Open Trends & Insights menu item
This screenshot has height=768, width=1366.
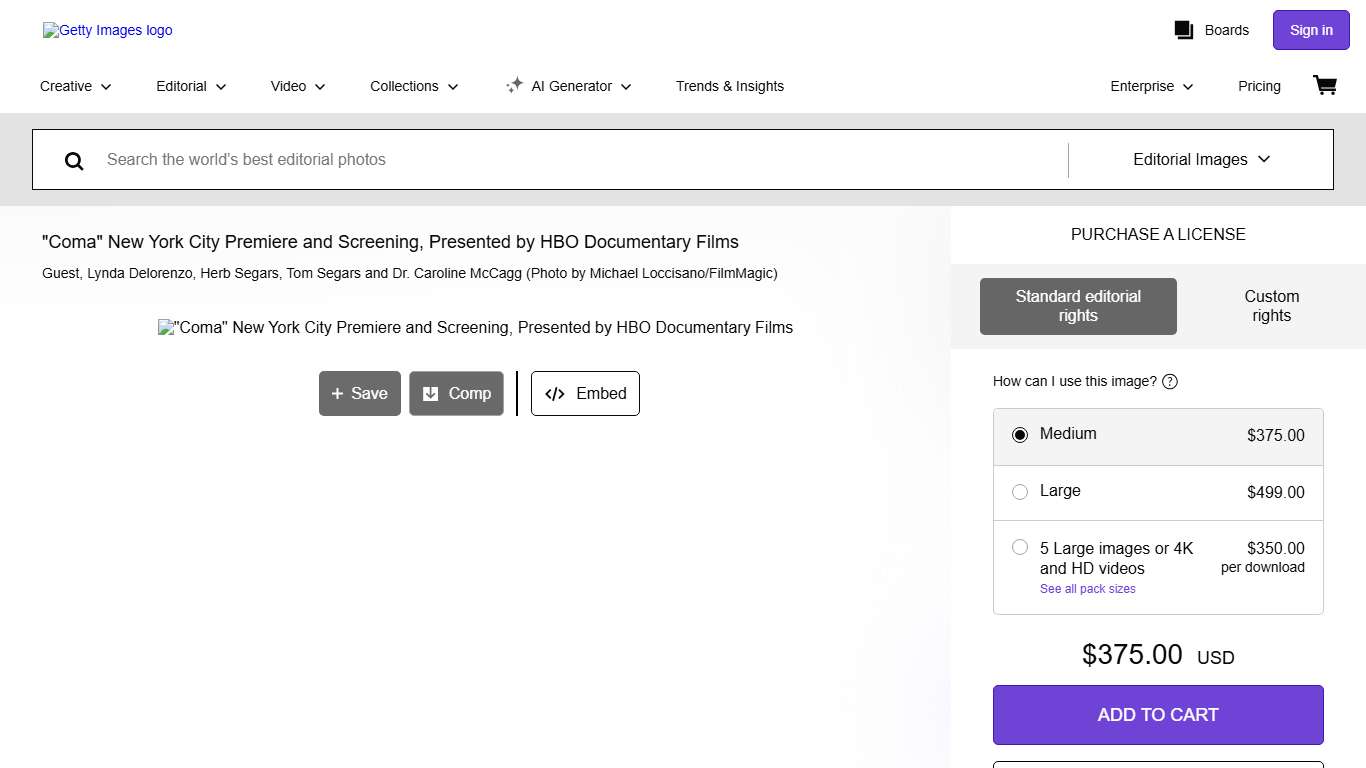click(729, 86)
